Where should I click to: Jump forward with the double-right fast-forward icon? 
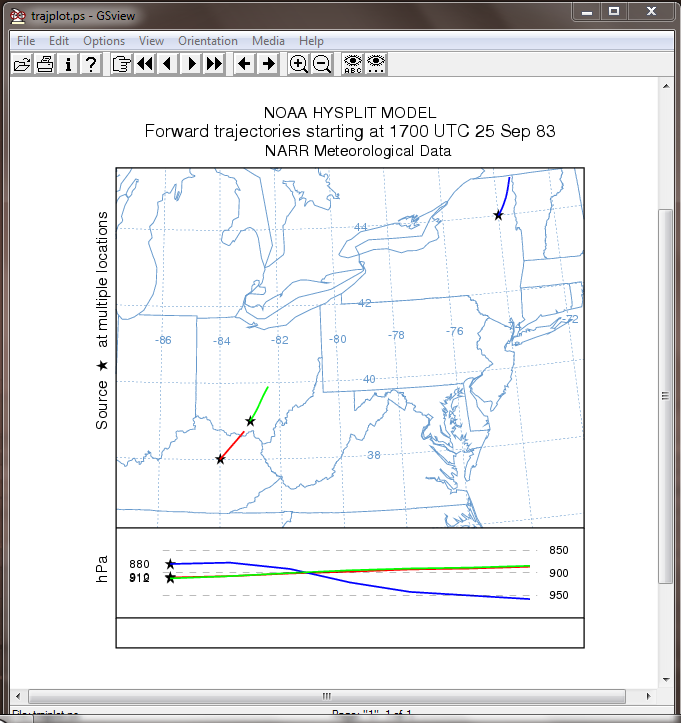(x=214, y=64)
